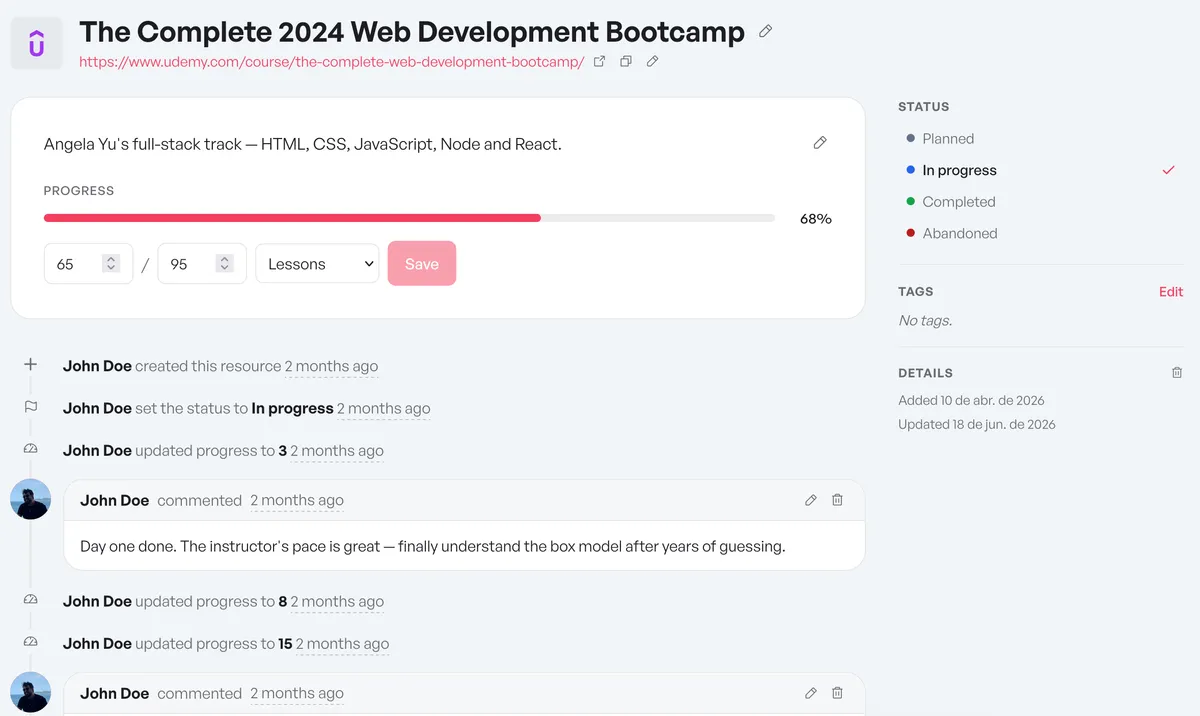Open the course URL external link icon
Image resolution: width=1200 pixels, height=716 pixels.
click(x=600, y=61)
